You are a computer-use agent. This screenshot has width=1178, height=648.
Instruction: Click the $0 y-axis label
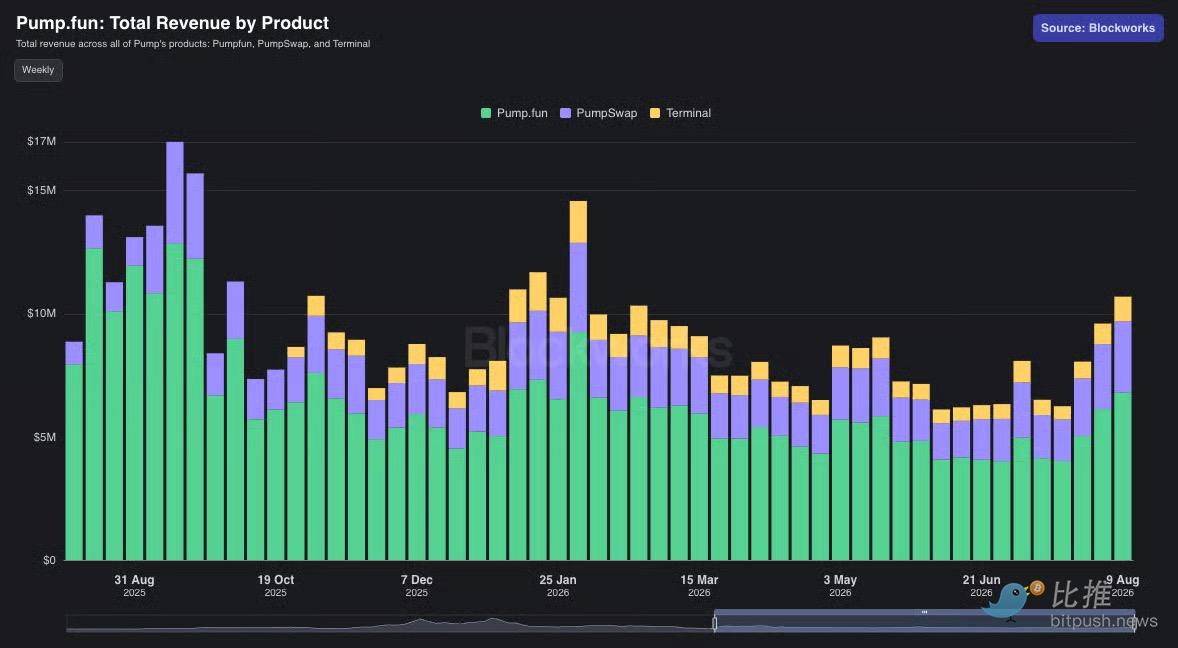(x=49, y=560)
